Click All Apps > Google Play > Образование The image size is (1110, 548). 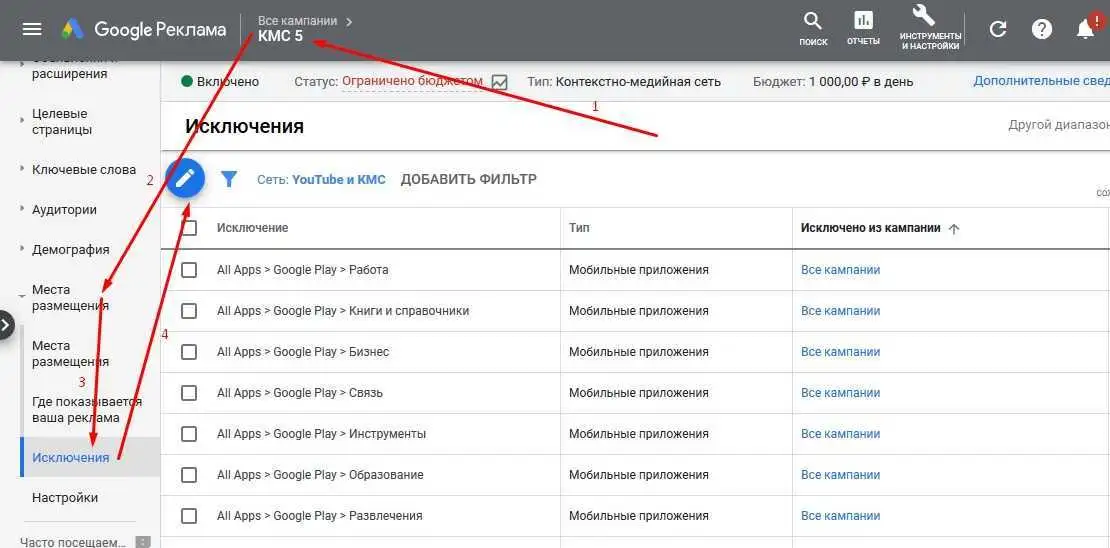[x=320, y=475]
